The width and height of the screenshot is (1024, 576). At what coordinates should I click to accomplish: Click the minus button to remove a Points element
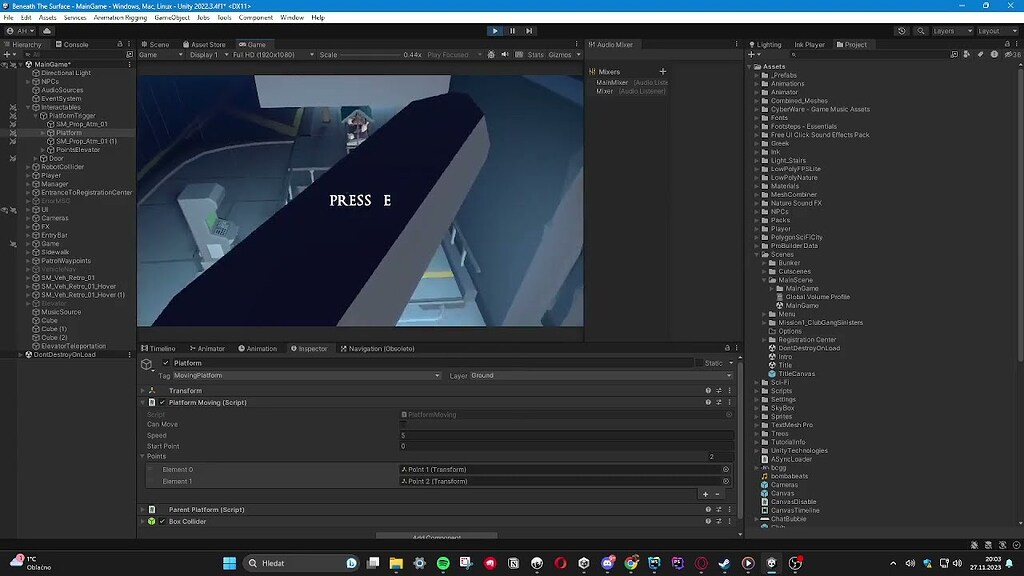[x=717, y=494]
